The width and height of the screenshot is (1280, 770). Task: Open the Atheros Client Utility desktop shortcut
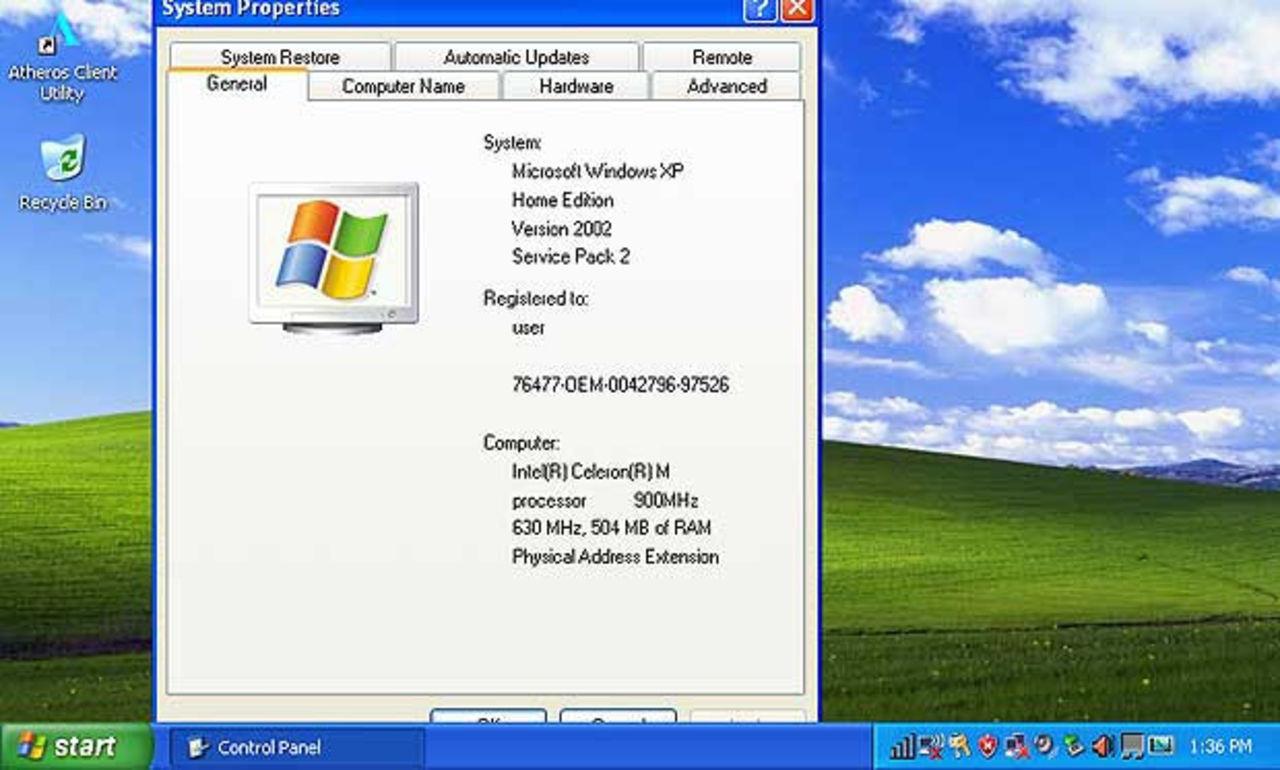(63, 56)
